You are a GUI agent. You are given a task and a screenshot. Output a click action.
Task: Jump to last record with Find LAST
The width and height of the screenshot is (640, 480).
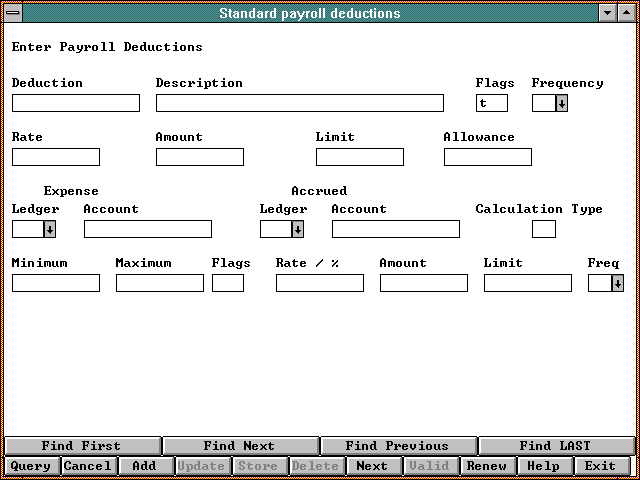[x=555, y=446]
